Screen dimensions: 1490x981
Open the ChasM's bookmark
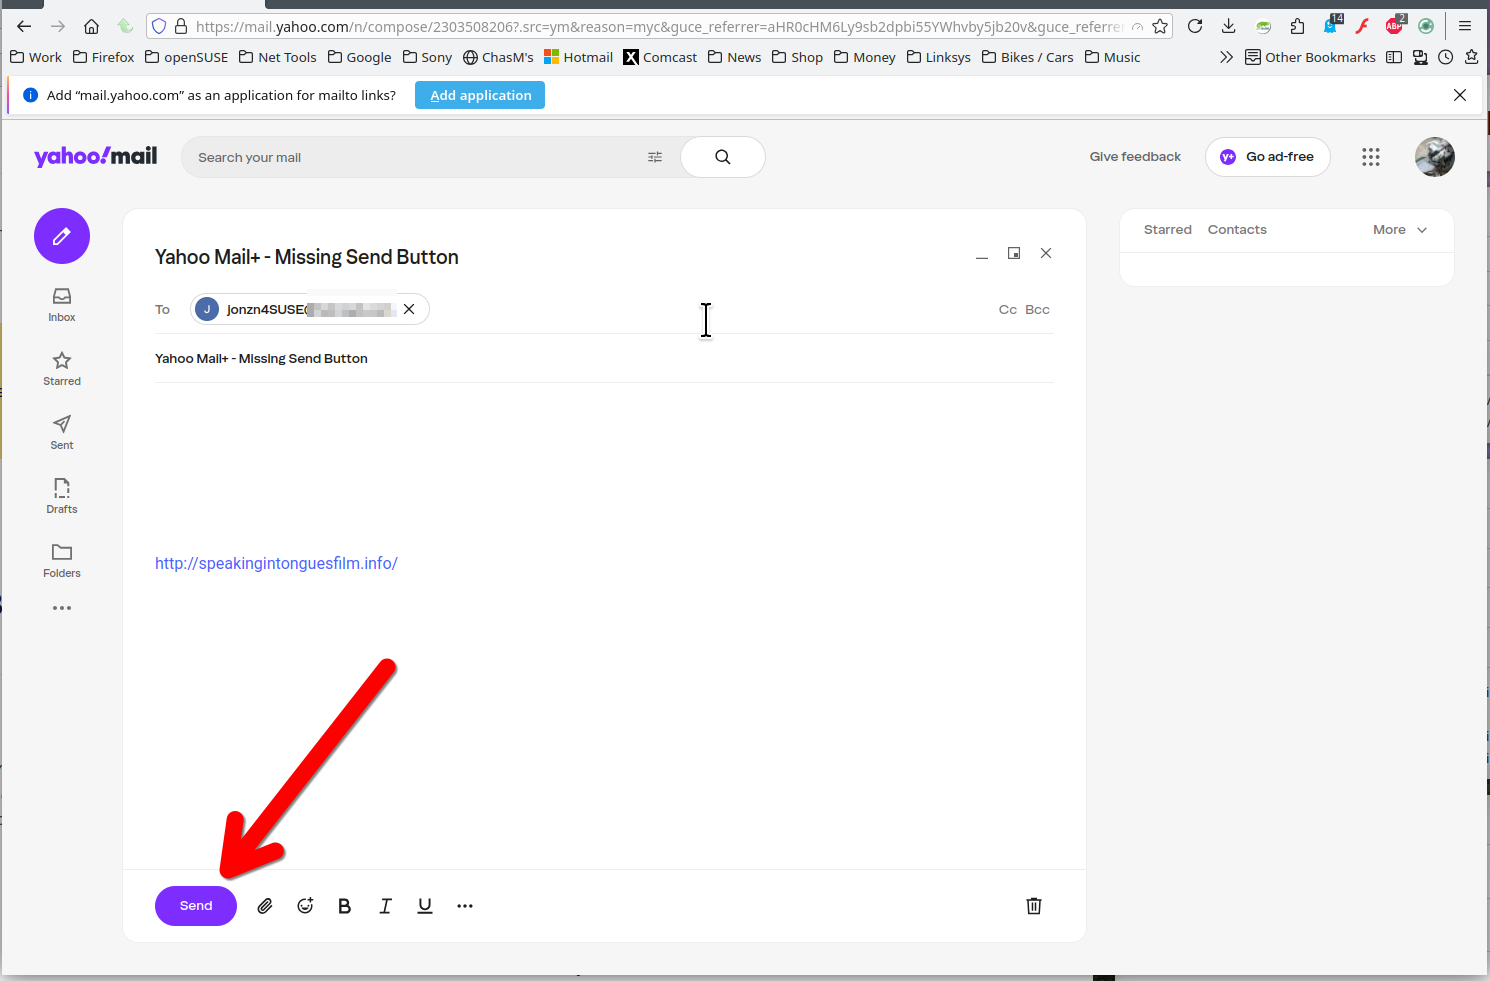tap(498, 57)
